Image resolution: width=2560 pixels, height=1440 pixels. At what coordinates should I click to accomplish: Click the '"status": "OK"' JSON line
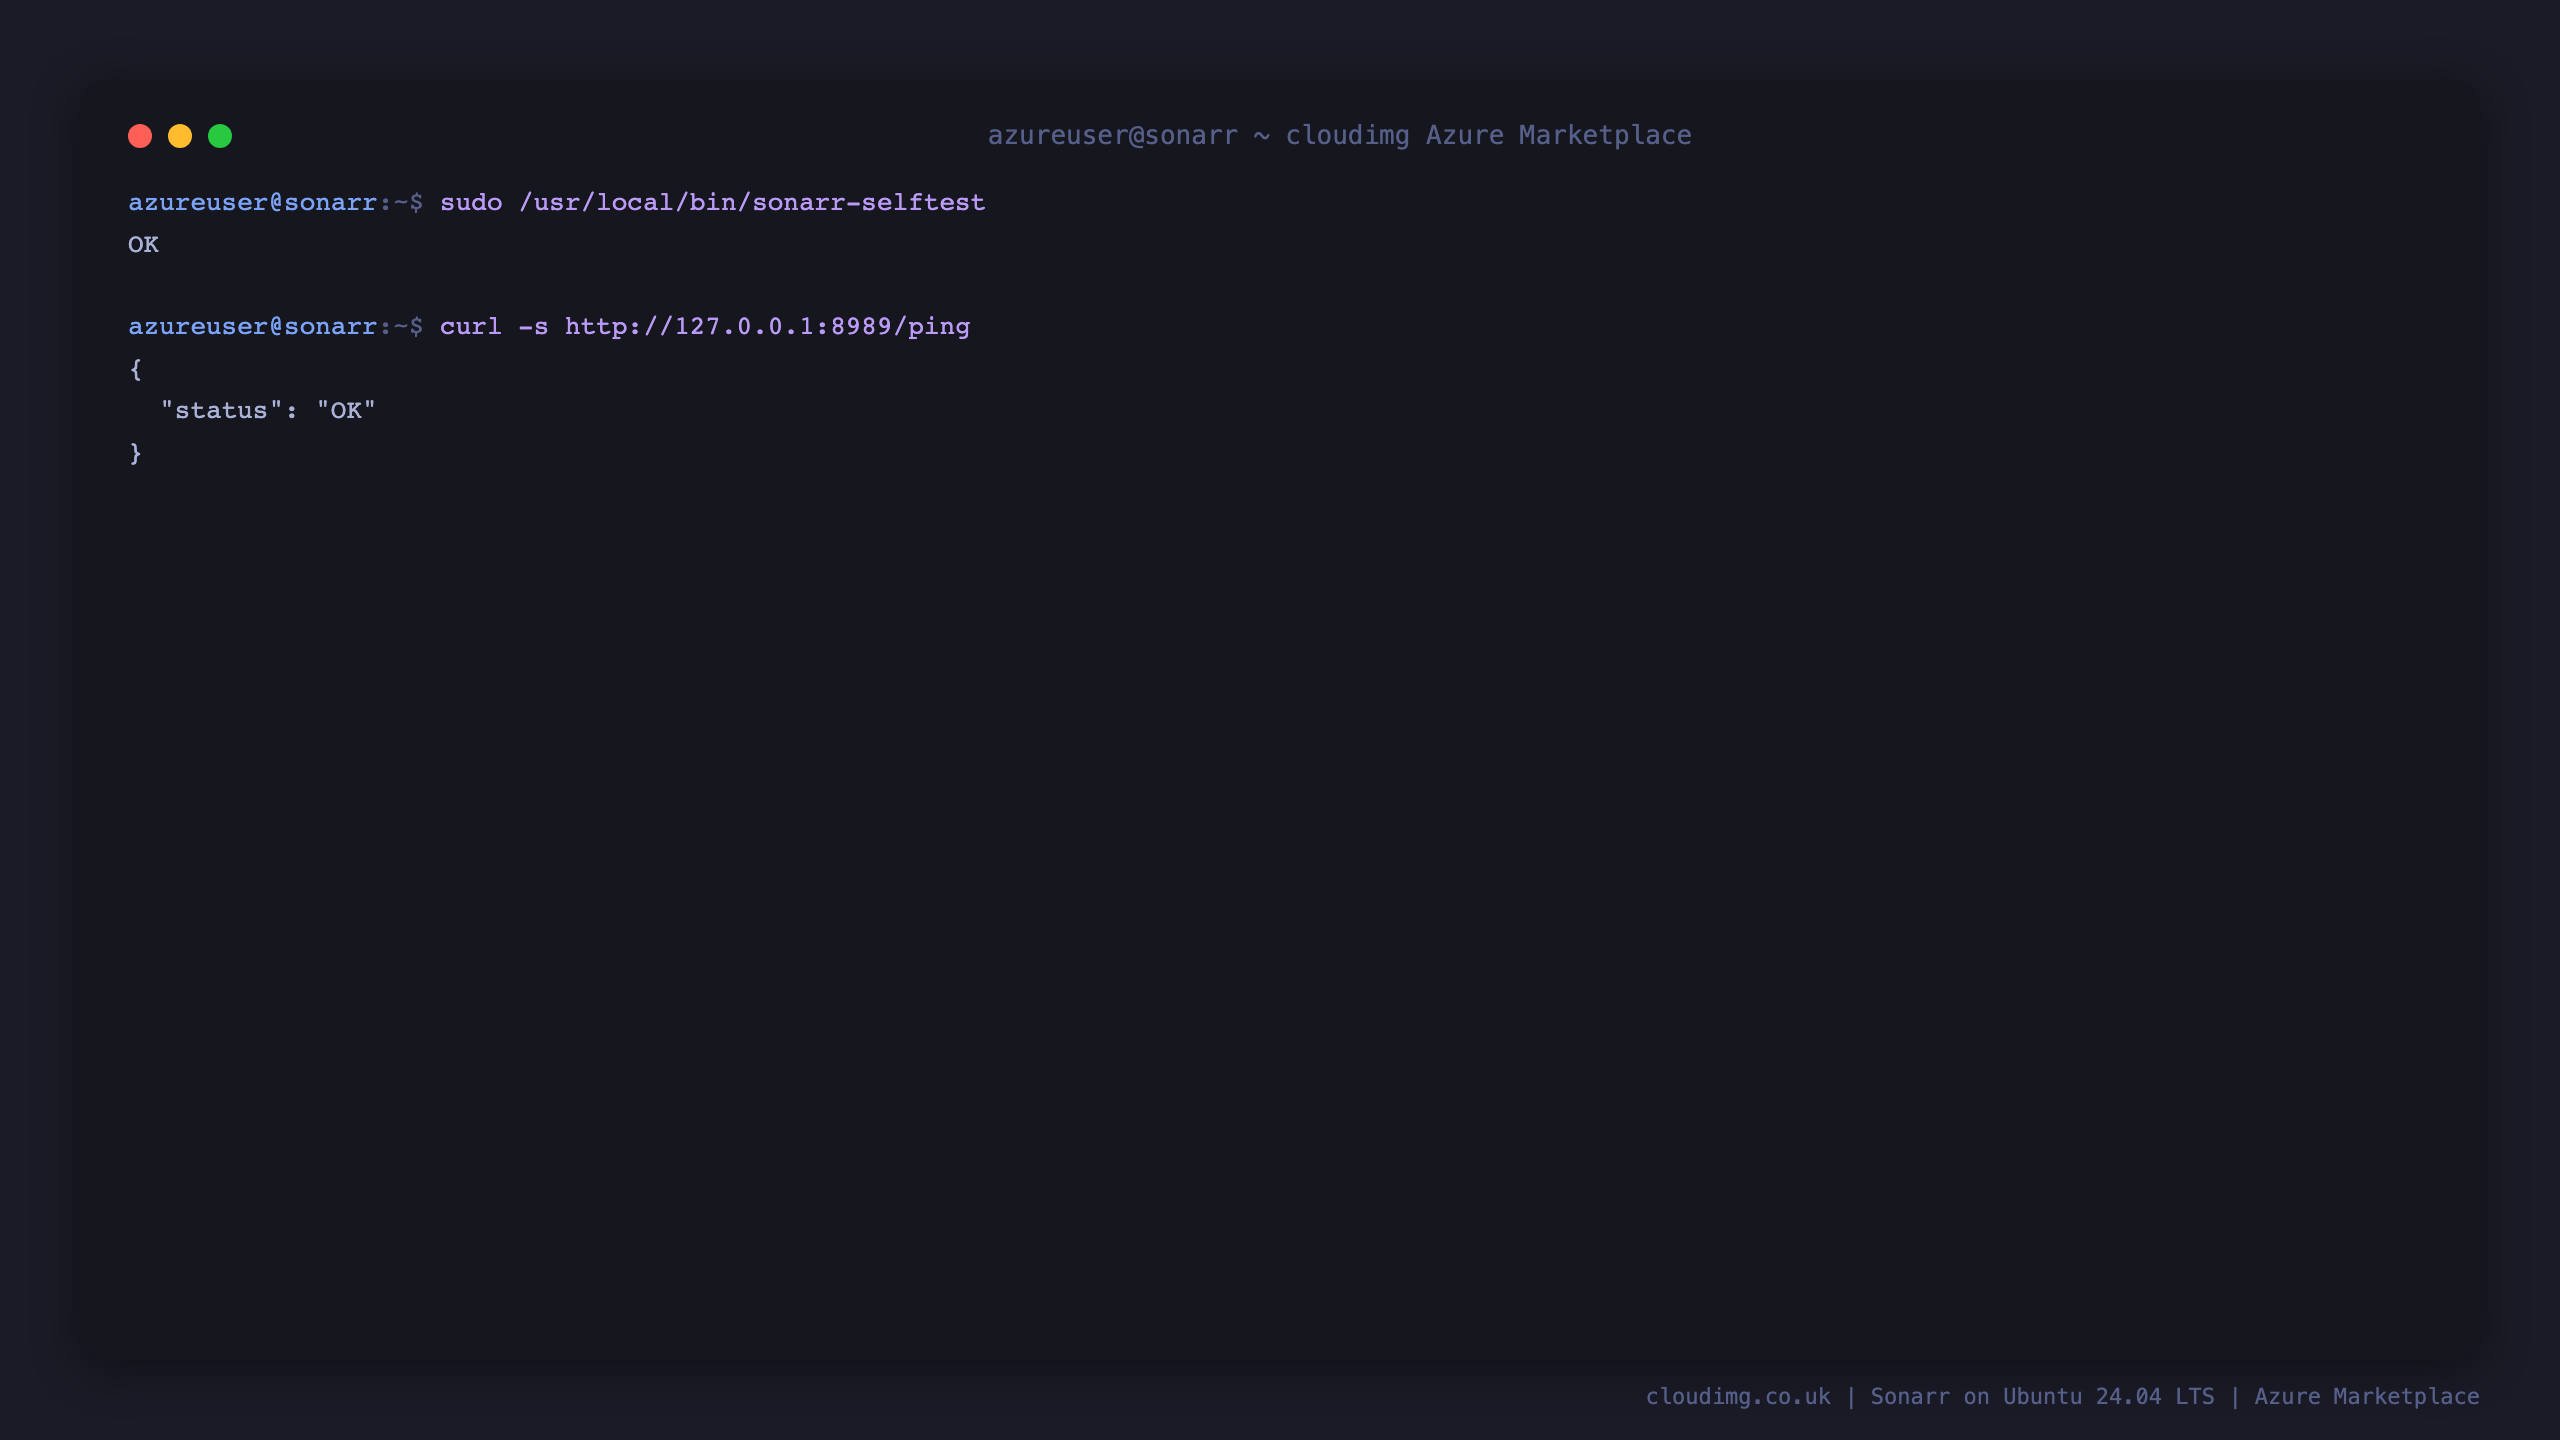coord(268,410)
